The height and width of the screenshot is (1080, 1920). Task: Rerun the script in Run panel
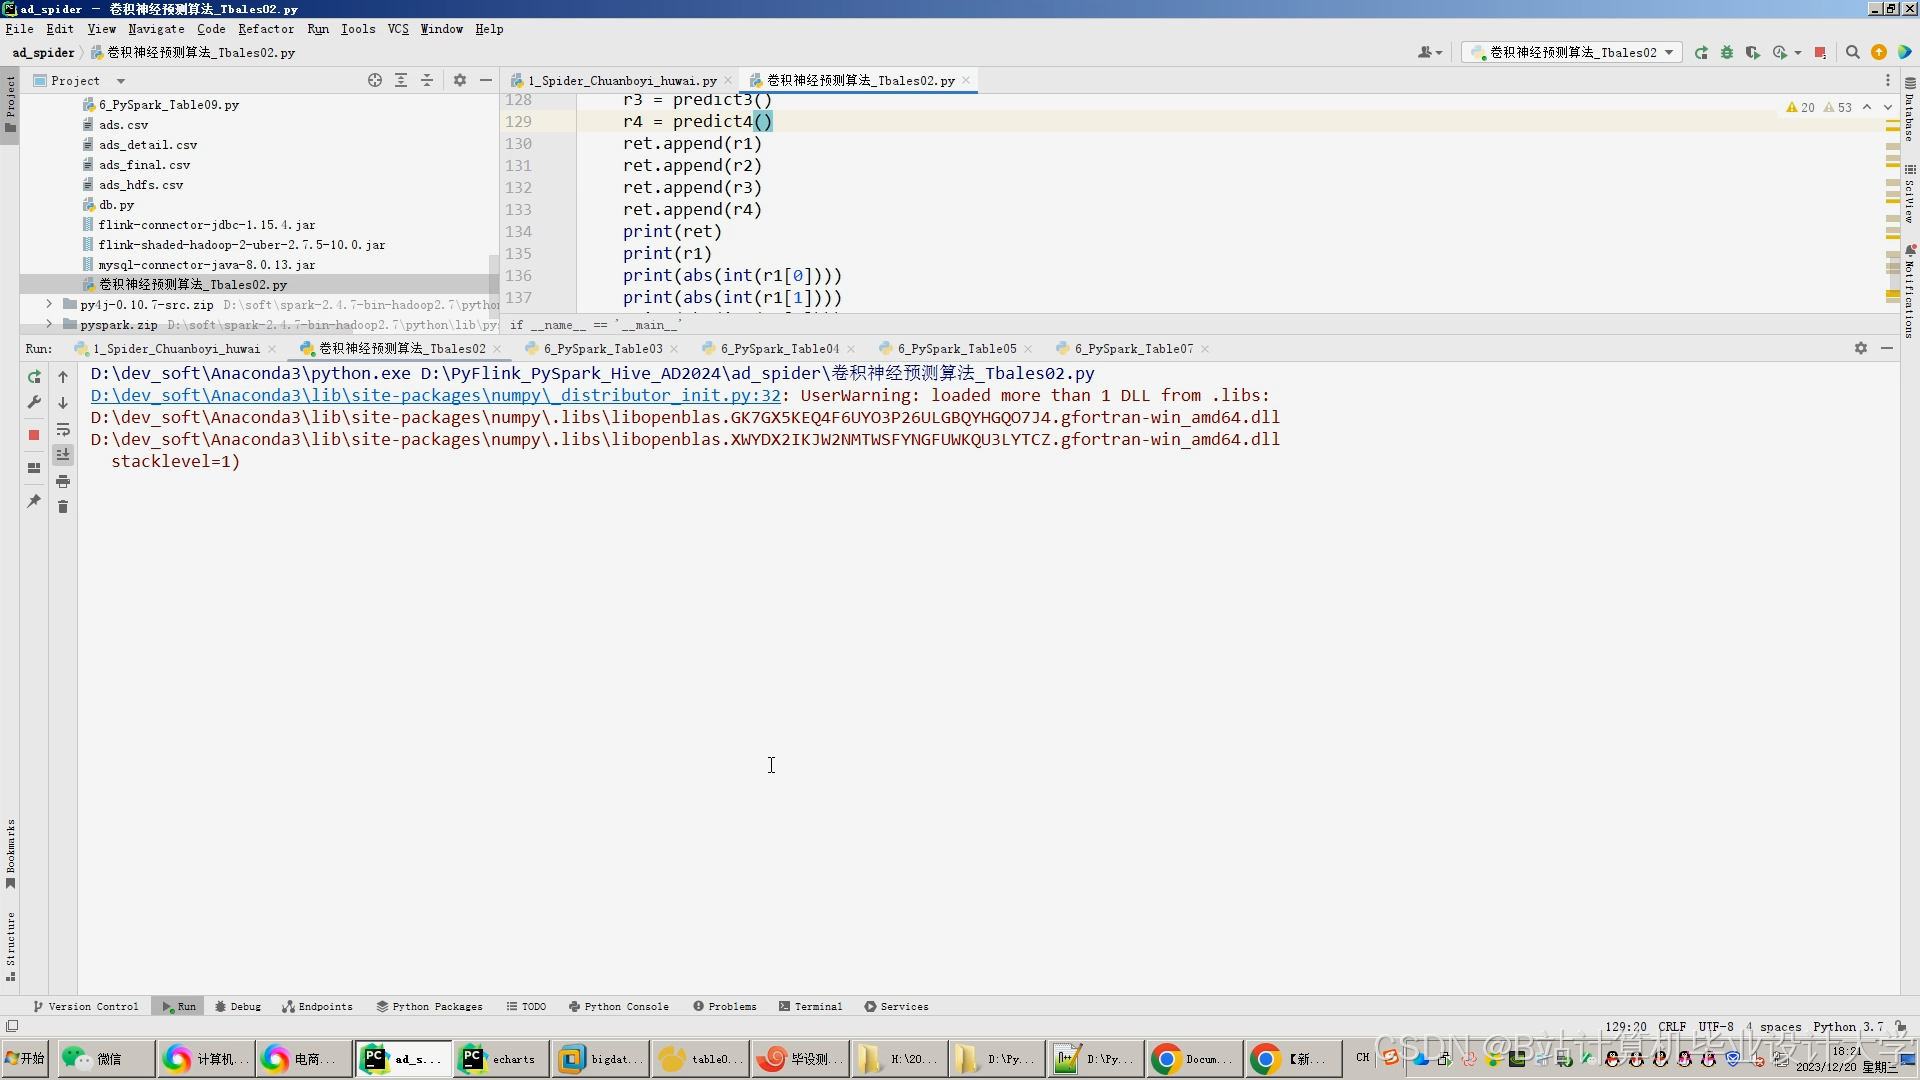[34, 377]
